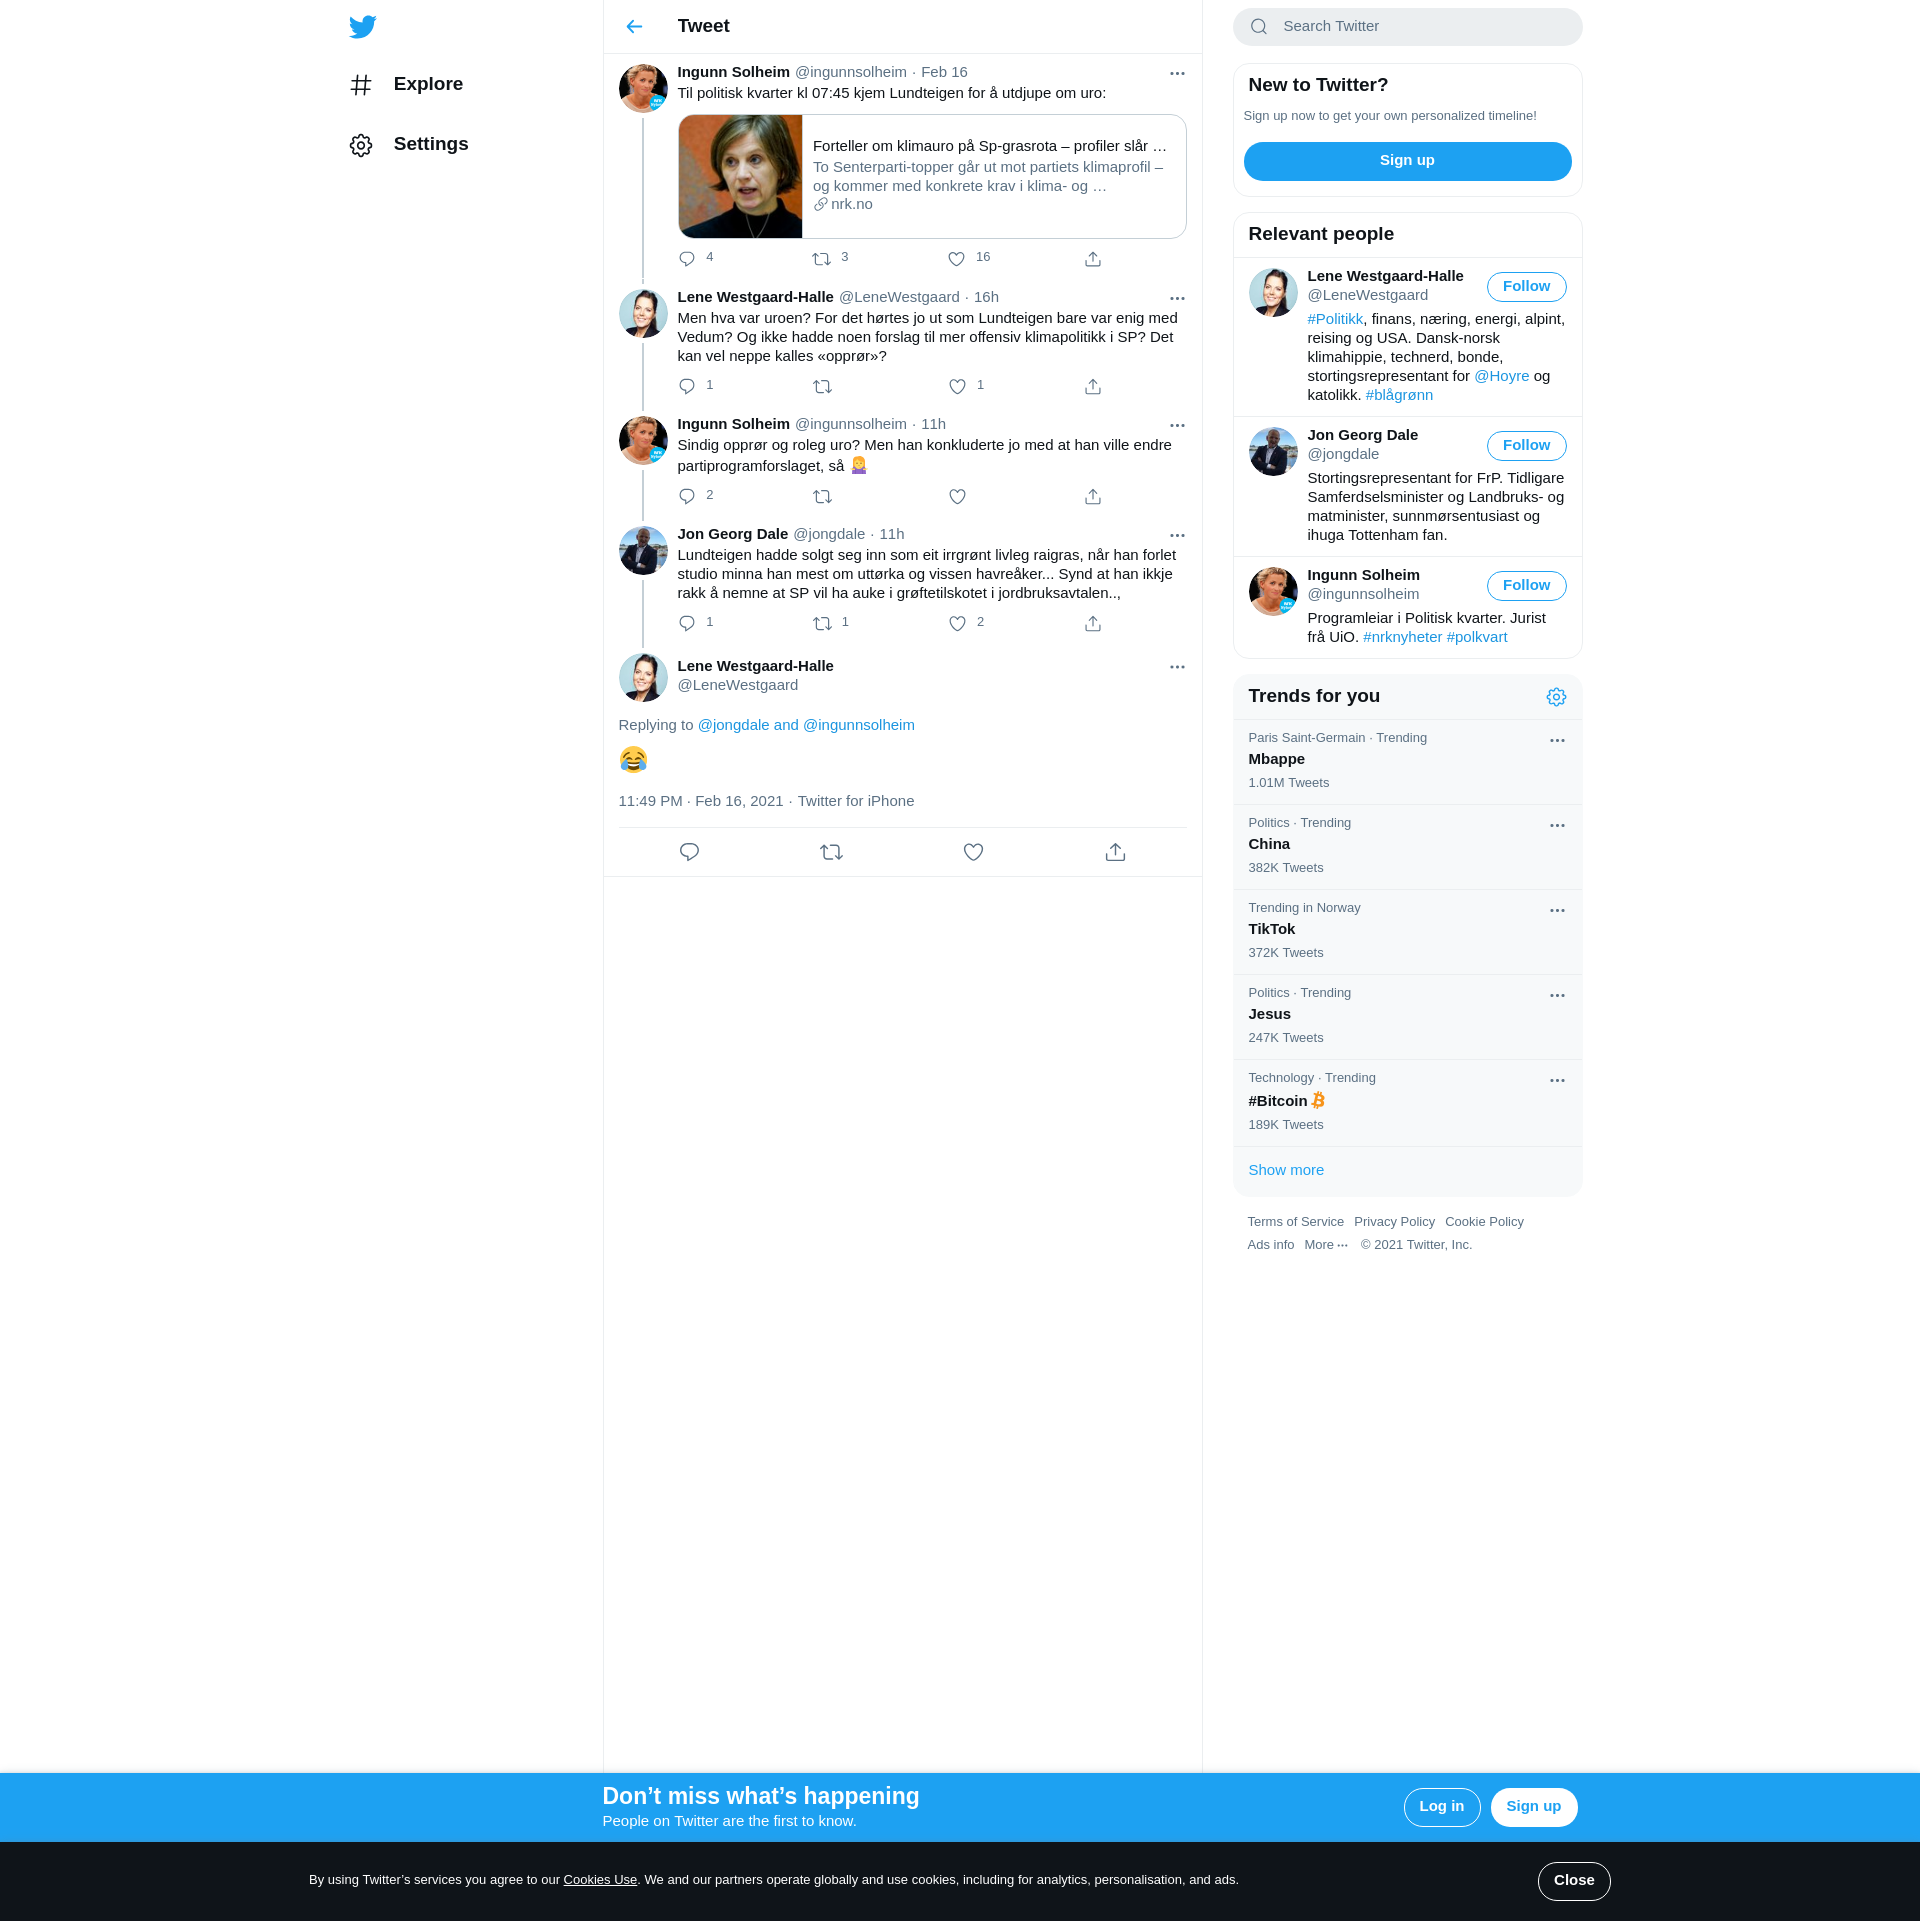1920x1921 pixels.
Task: Retweet the main emoji tweet
Action: 831,852
